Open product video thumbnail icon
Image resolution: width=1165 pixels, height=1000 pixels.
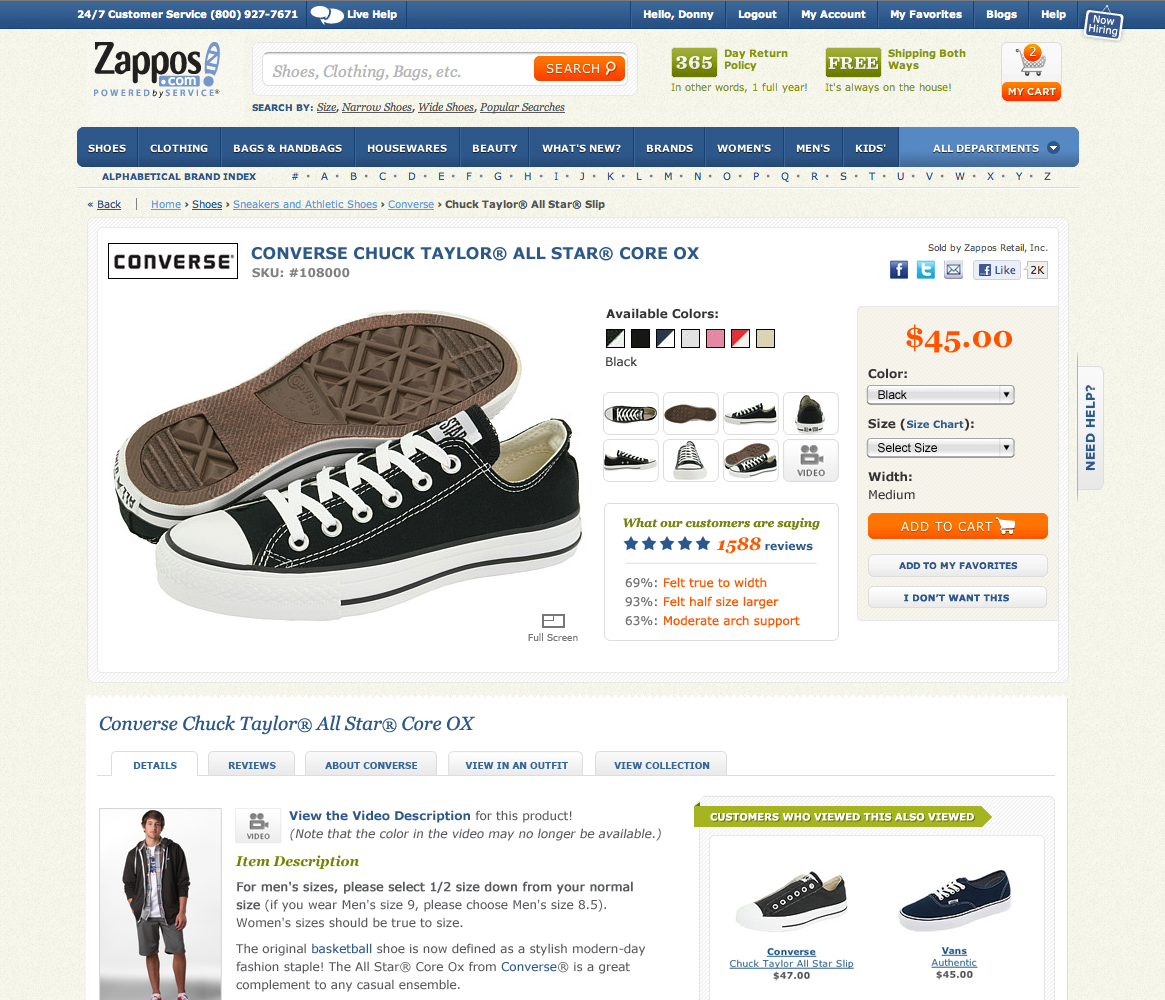[811, 461]
